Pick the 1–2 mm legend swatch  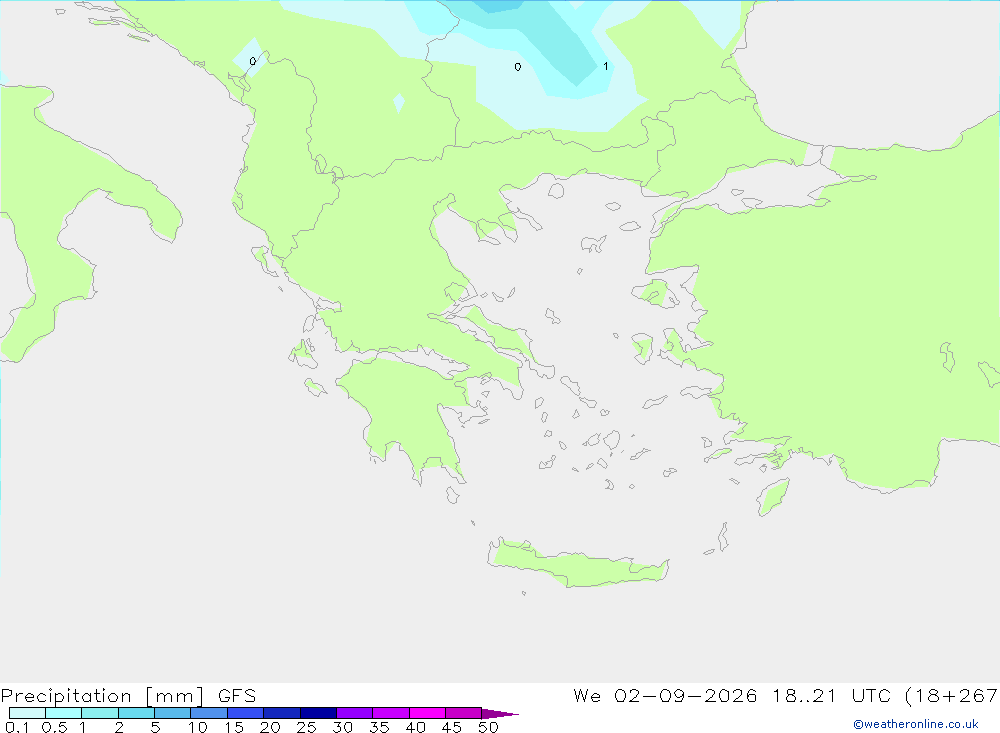pyautogui.click(x=100, y=713)
